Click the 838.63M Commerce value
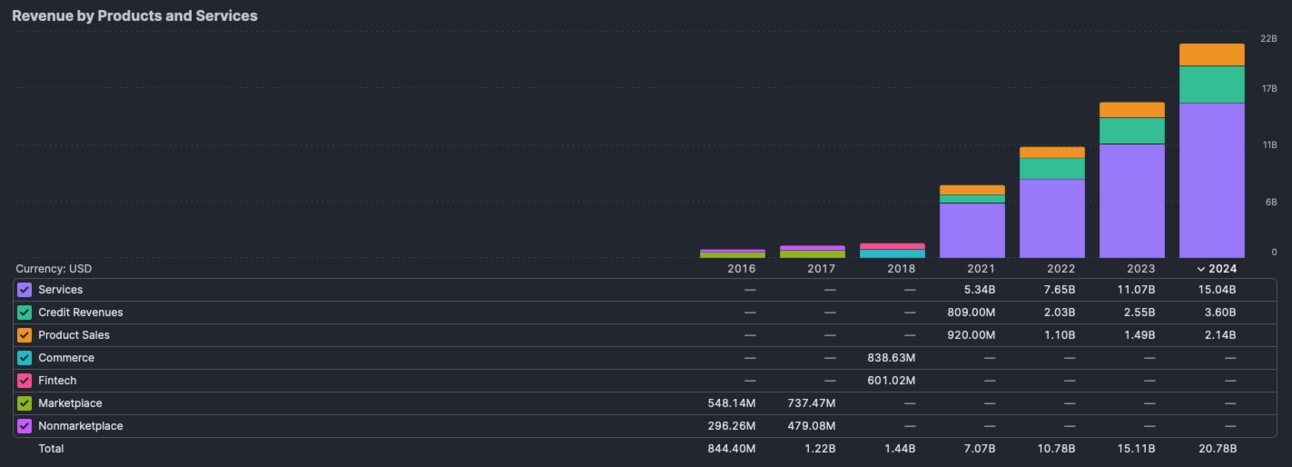Image resolution: width=1292 pixels, height=467 pixels. coord(893,358)
